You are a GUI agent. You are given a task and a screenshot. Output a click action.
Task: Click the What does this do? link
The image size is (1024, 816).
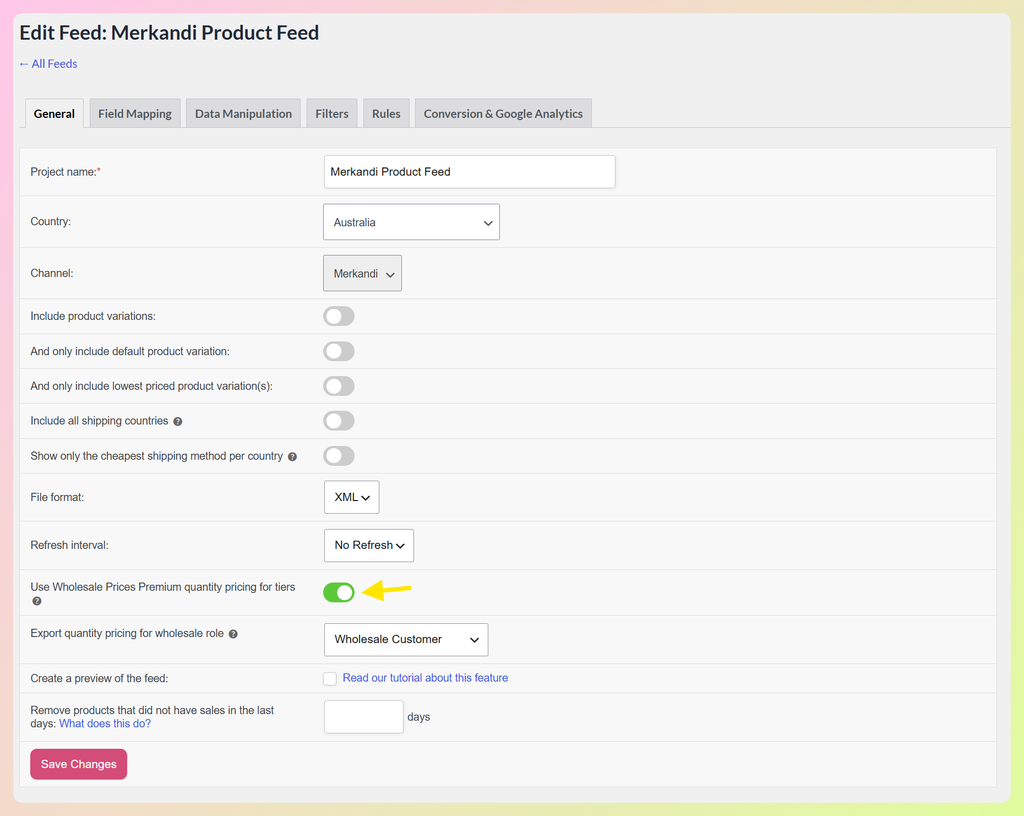[x=105, y=724]
